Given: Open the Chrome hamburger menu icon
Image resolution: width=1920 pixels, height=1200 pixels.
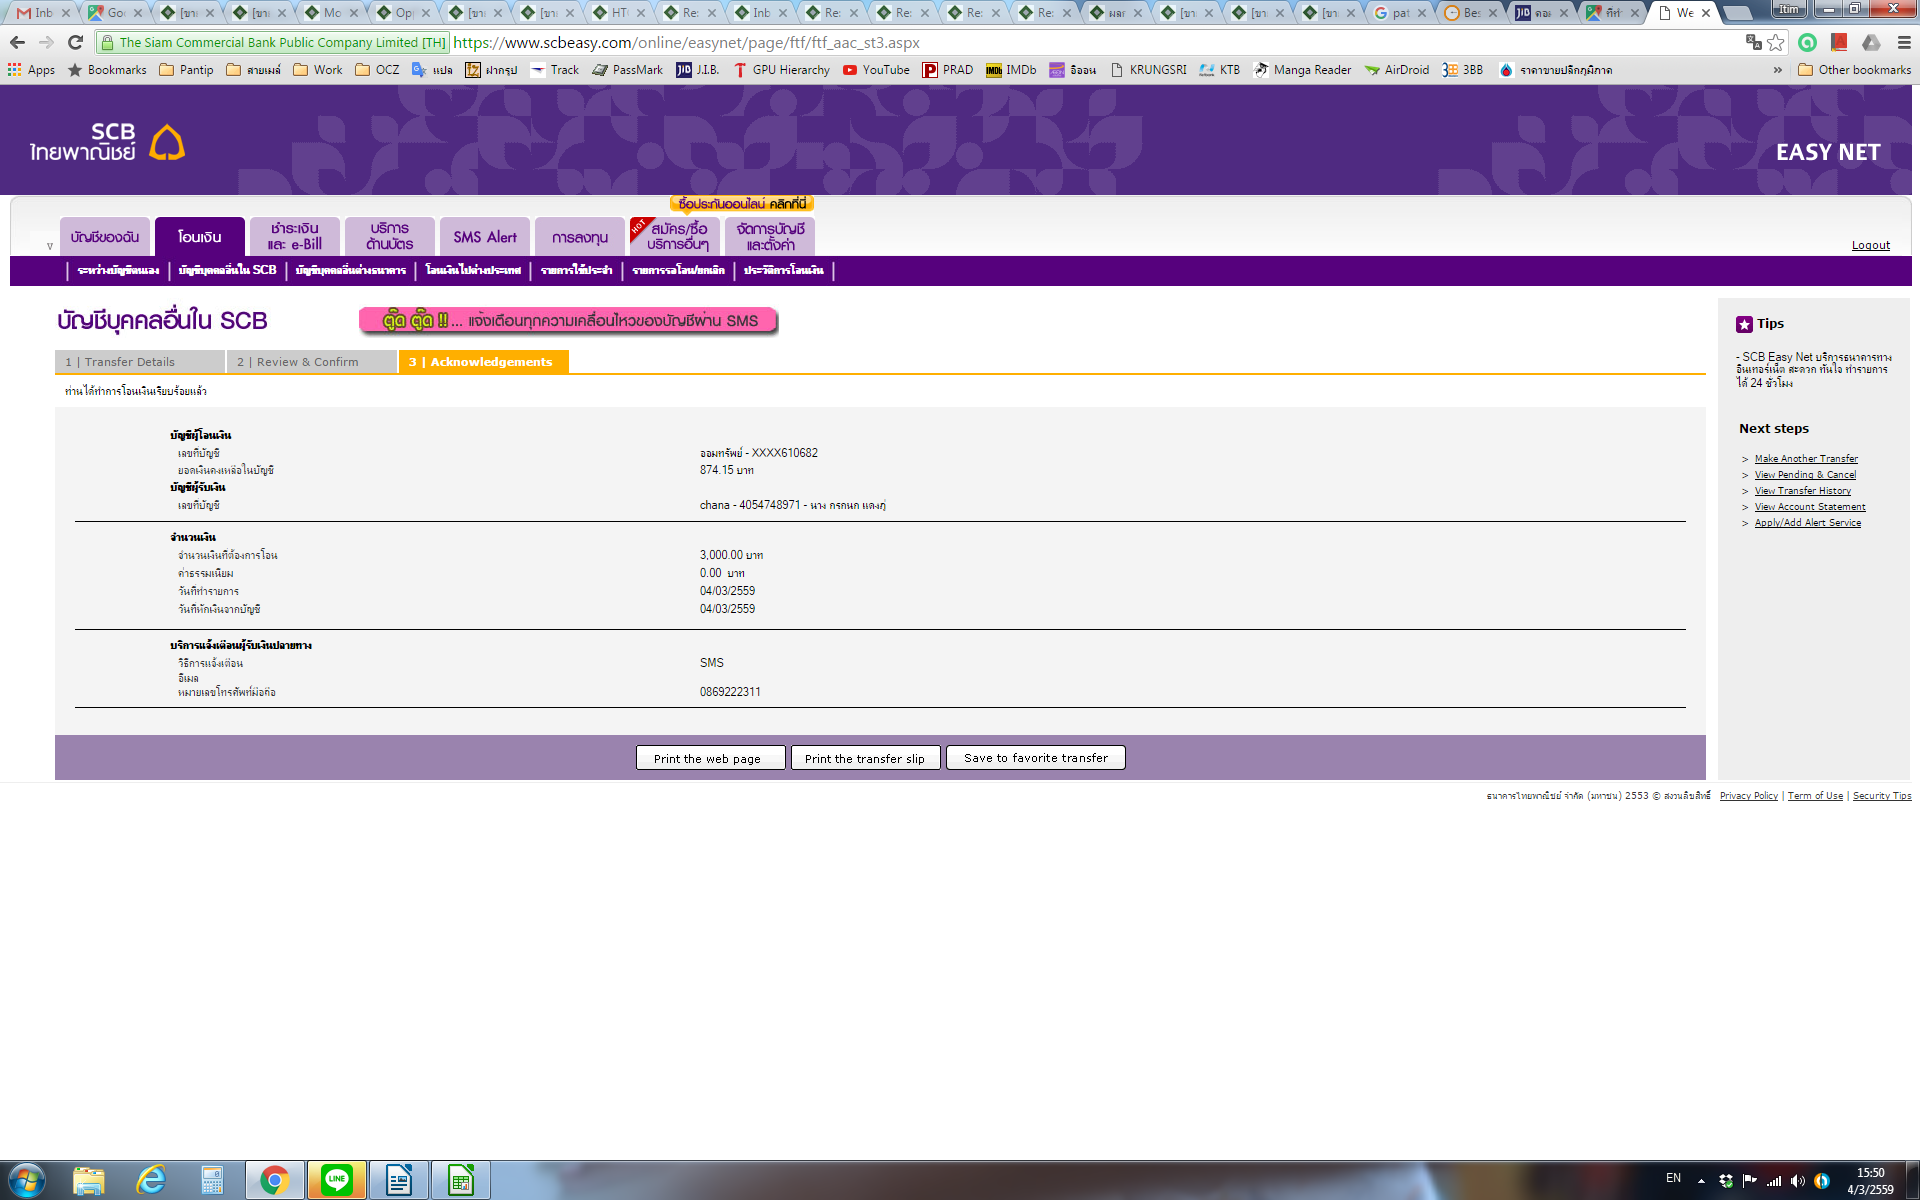Looking at the screenshot, I should (1904, 42).
